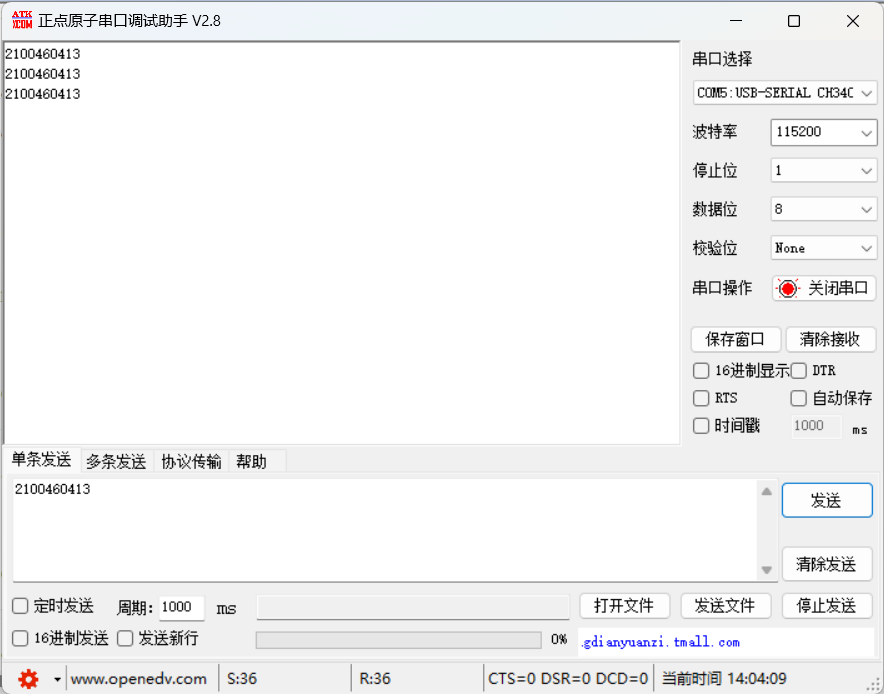Open the 停止位 dropdown

point(824,170)
